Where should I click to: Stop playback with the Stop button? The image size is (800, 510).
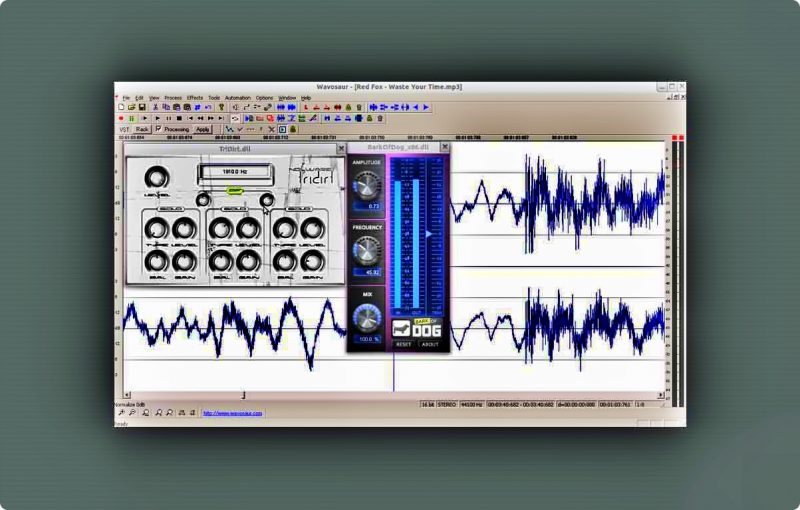pyautogui.click(x=179, y=118)
